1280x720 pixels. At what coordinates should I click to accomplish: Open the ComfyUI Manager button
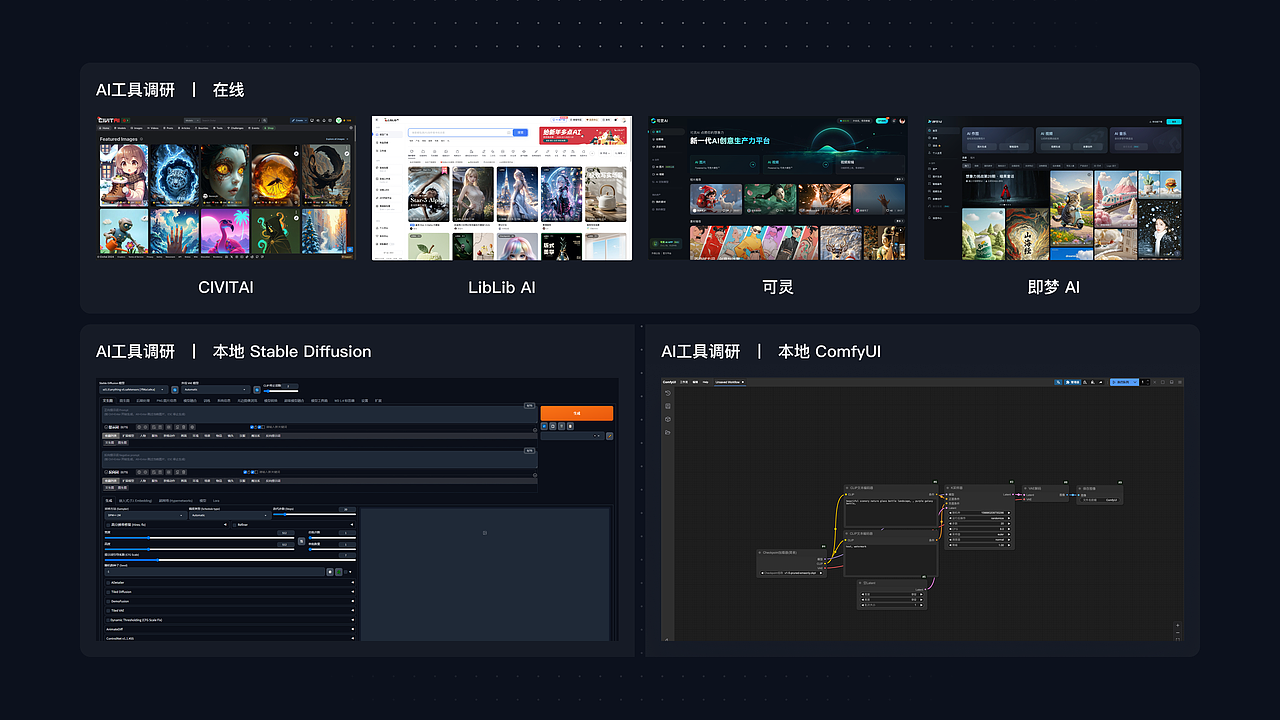(1073, 382)
